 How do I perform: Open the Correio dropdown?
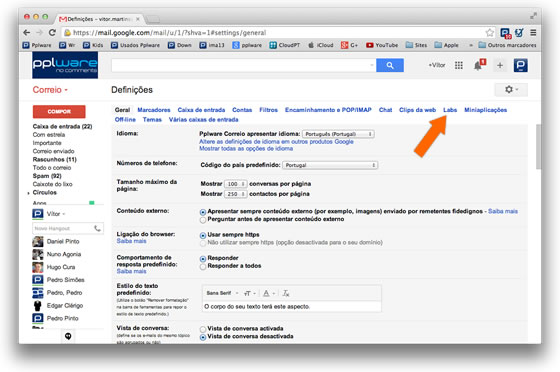click(x=50, y=90)
